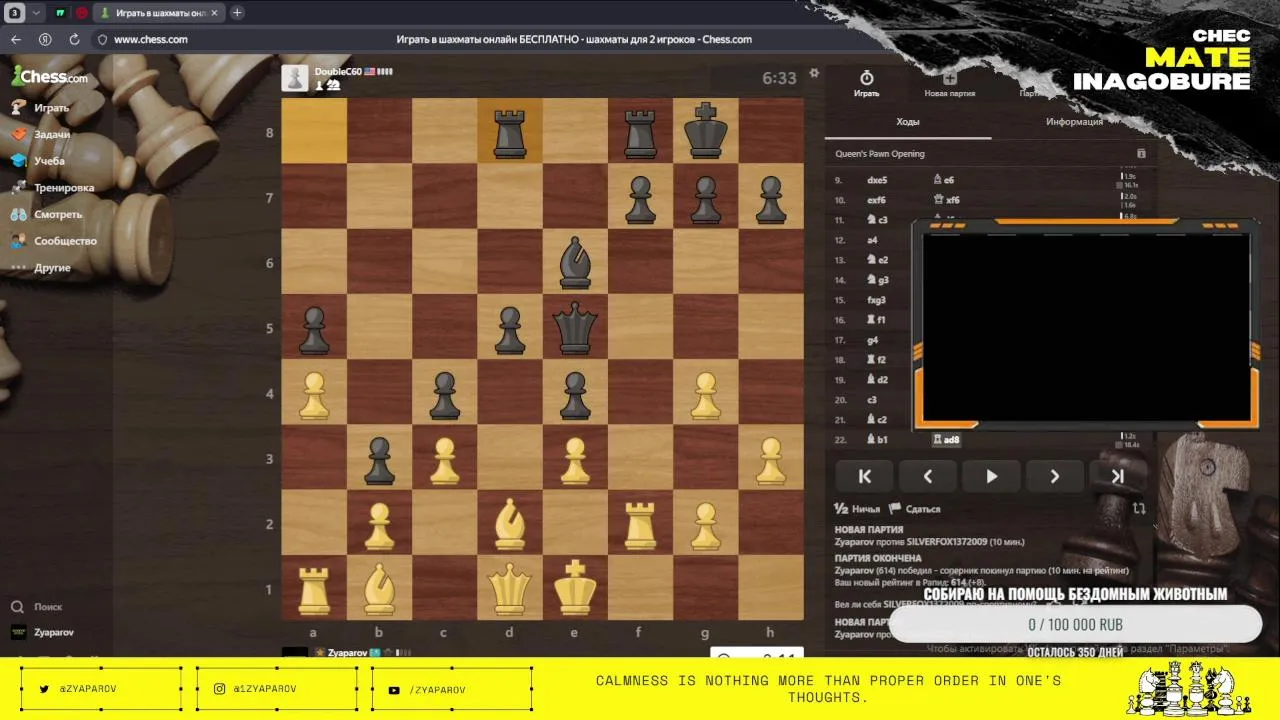
Task: Select move 17 g4 in move list
Action: click(x=872, y=340)
